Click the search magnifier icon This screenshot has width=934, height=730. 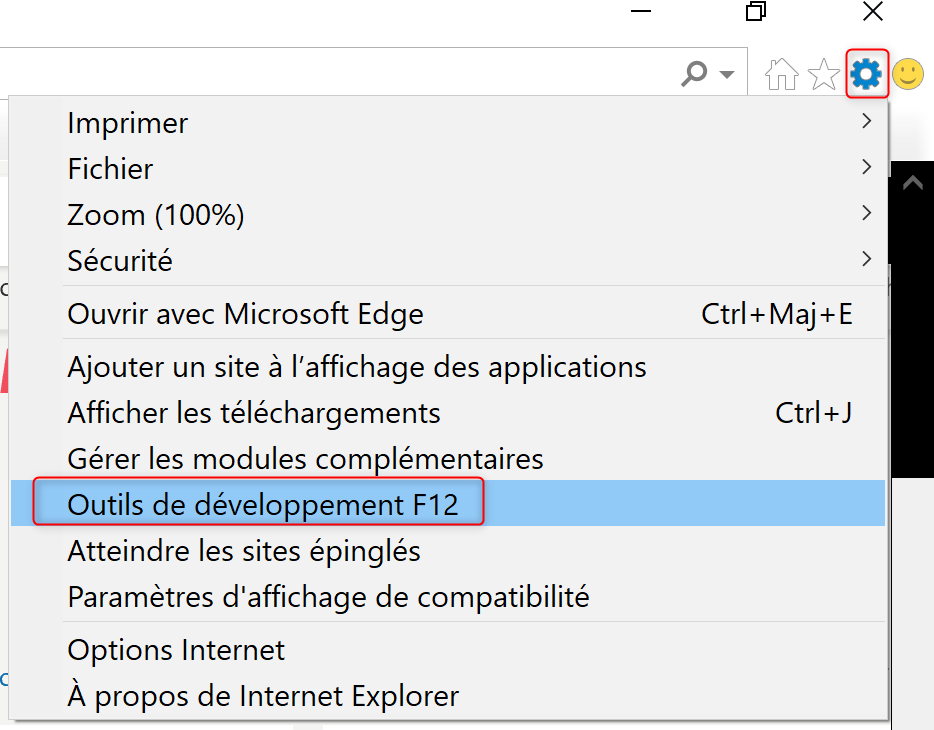coord(695,74)
